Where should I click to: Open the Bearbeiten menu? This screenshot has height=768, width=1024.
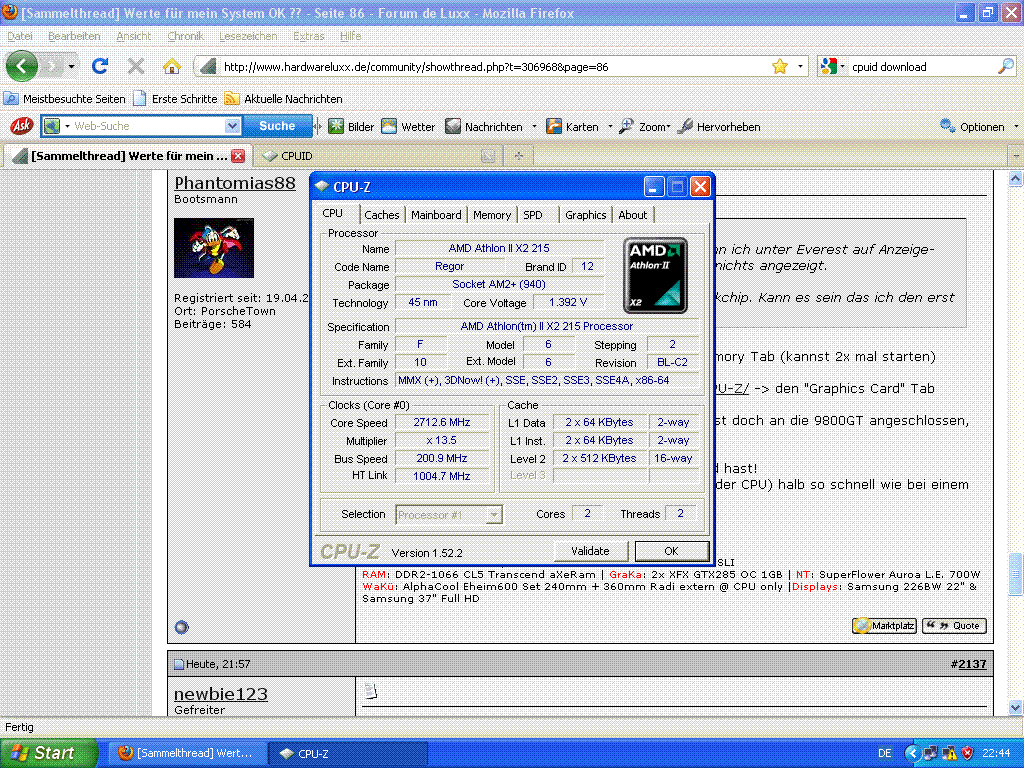(74, 36)
